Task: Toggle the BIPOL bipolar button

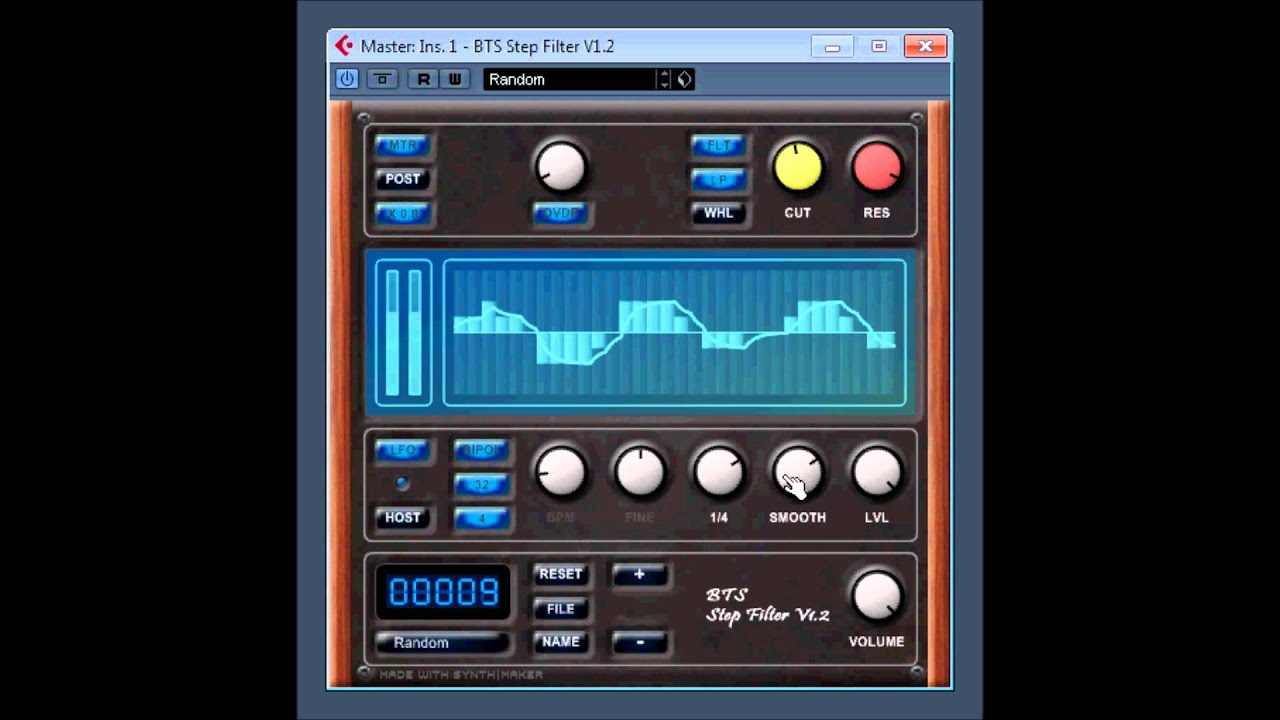Action: point(482,451)
